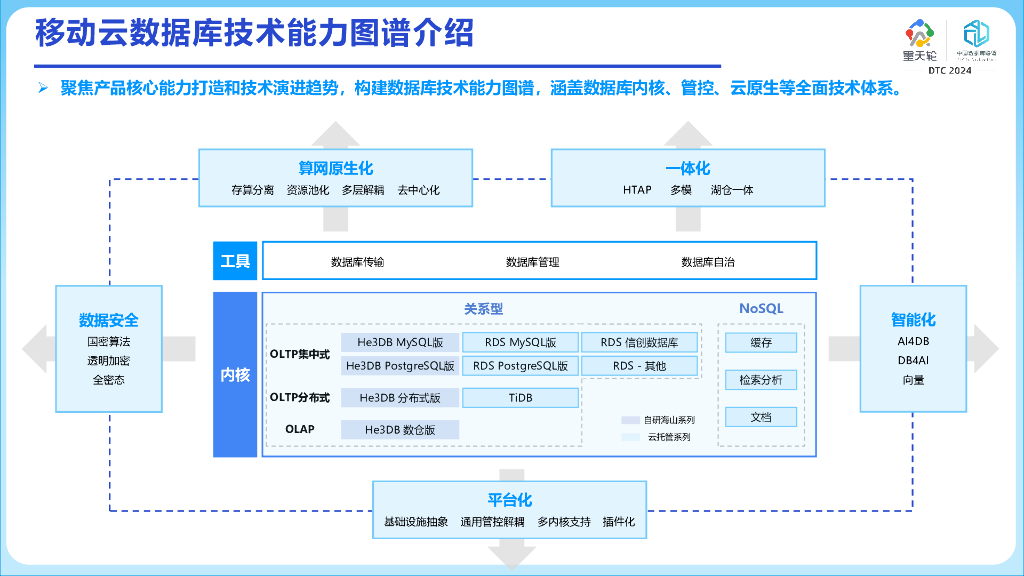Click the TiDB button
The height and width of the screenshot is (576, 1024).
(521, 398)
